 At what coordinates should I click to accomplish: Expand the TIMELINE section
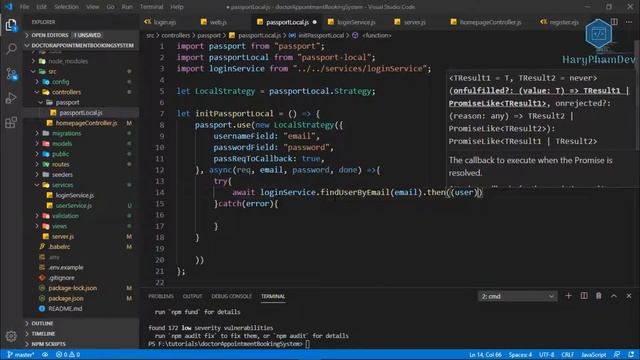(x=81, y=333)
